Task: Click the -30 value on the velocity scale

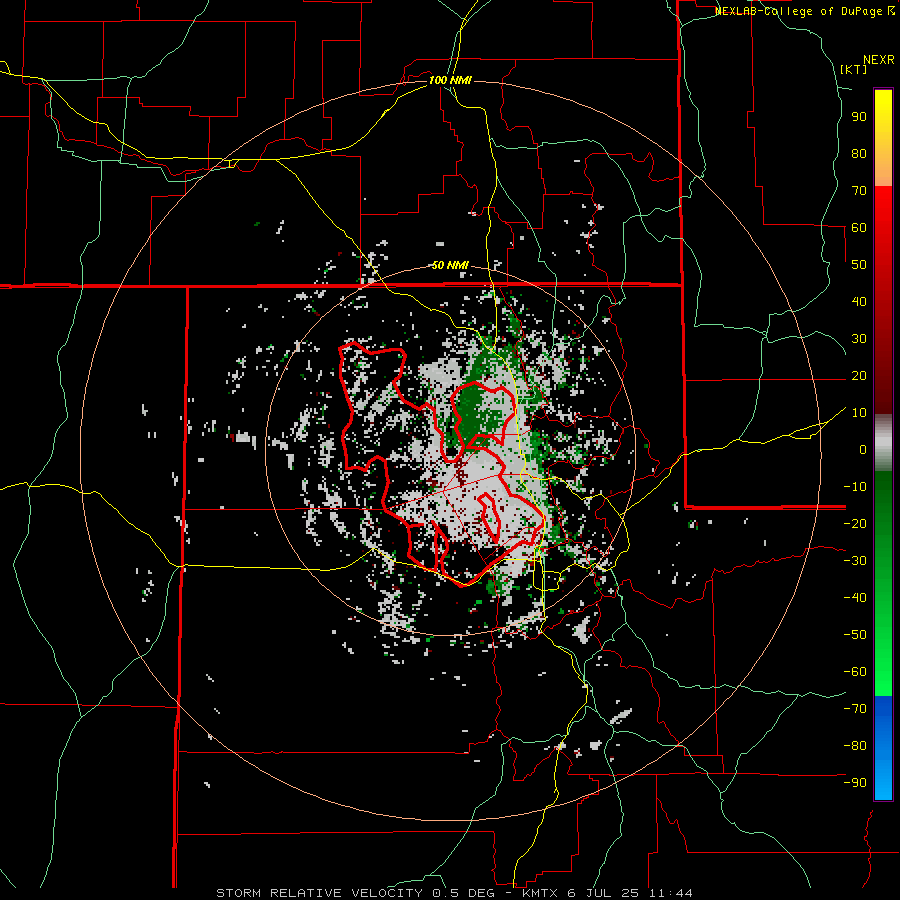Action: tap(855, 561)
